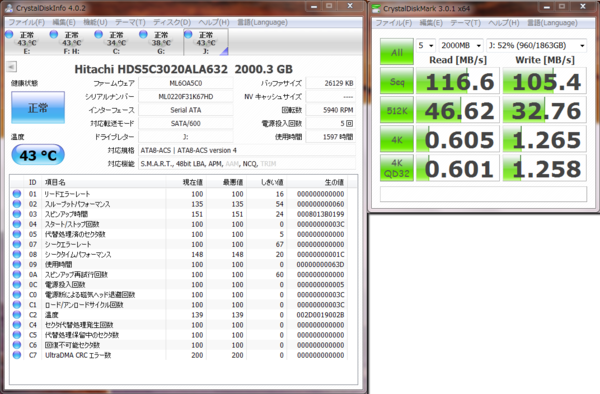This screenshot has height=394, width=600.
Task: Click the Seq write result 105.4 bar
Action: 545,81
